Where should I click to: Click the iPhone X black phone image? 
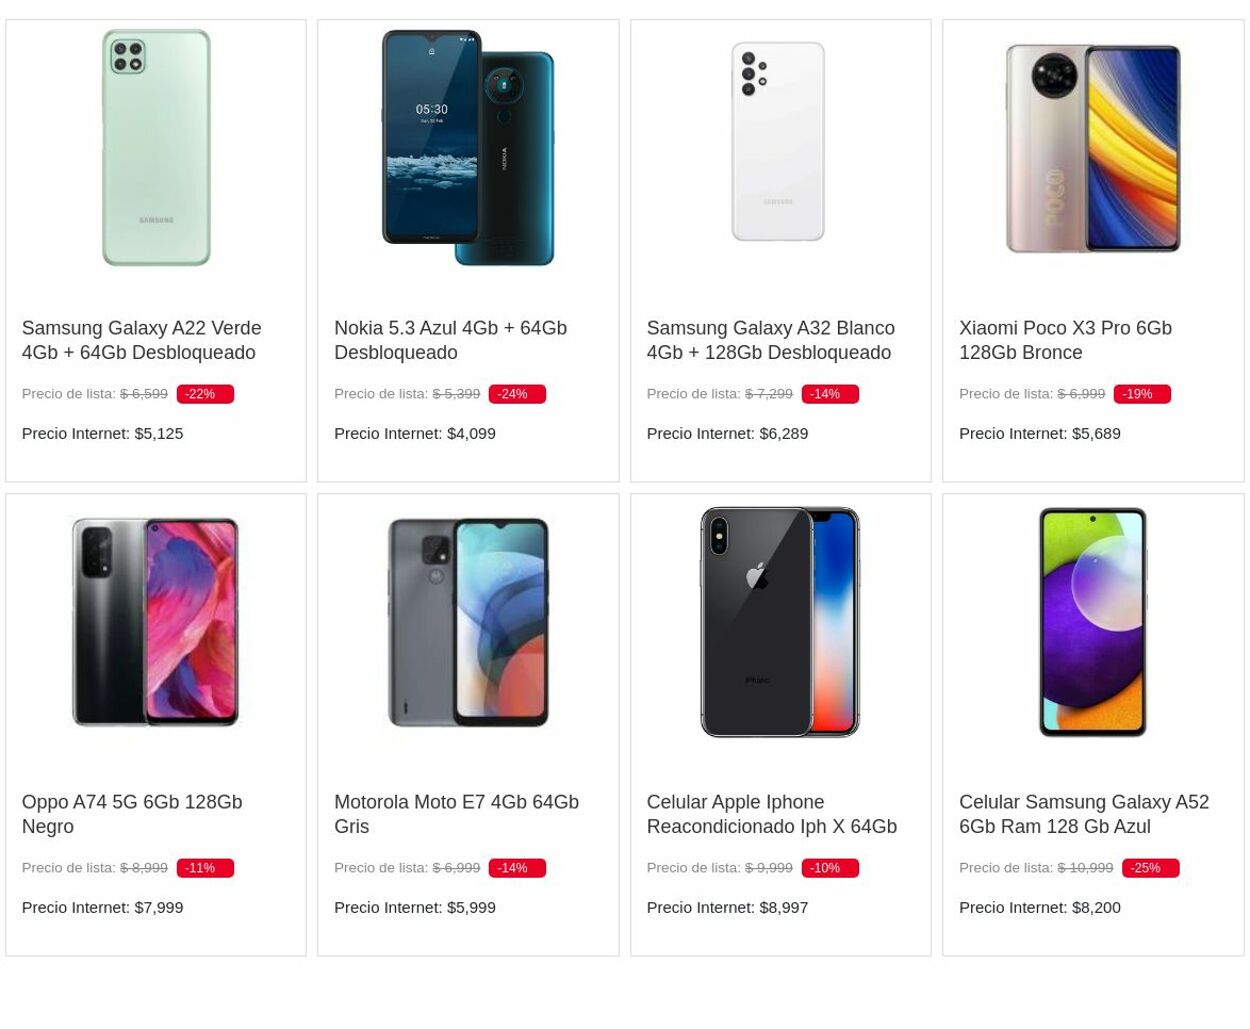[780, 621]
